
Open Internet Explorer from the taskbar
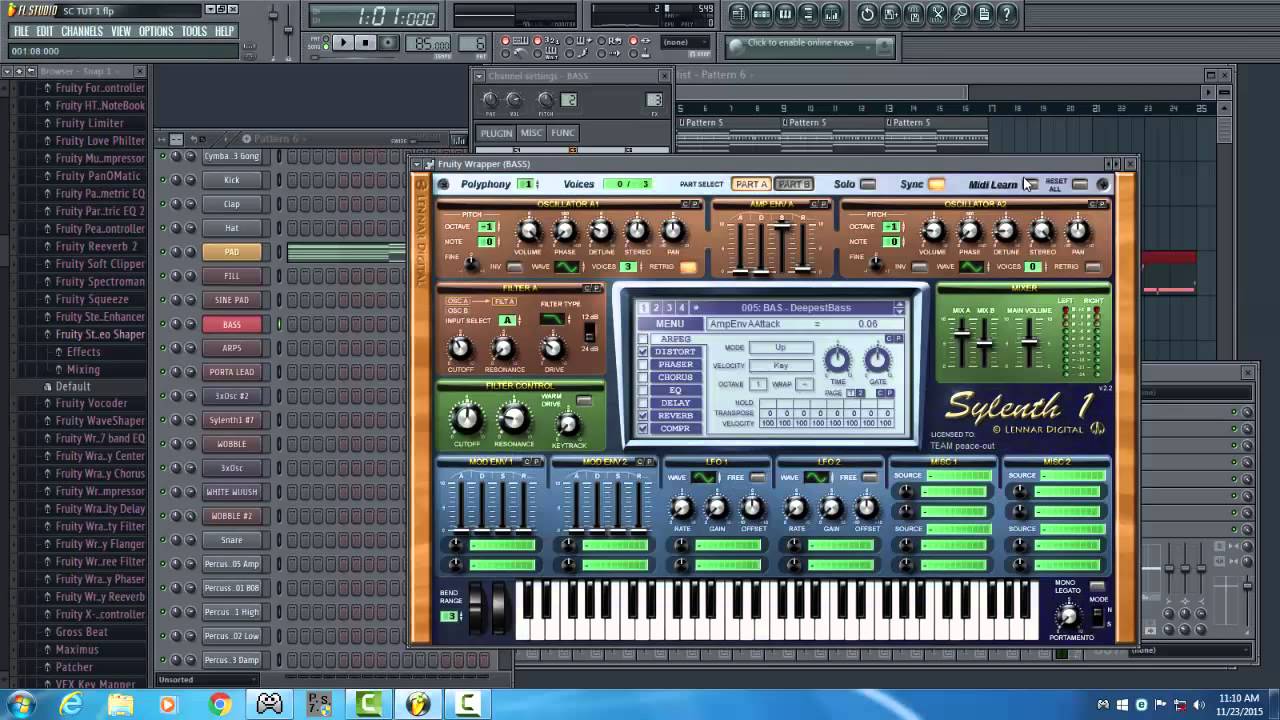point(71,705)
